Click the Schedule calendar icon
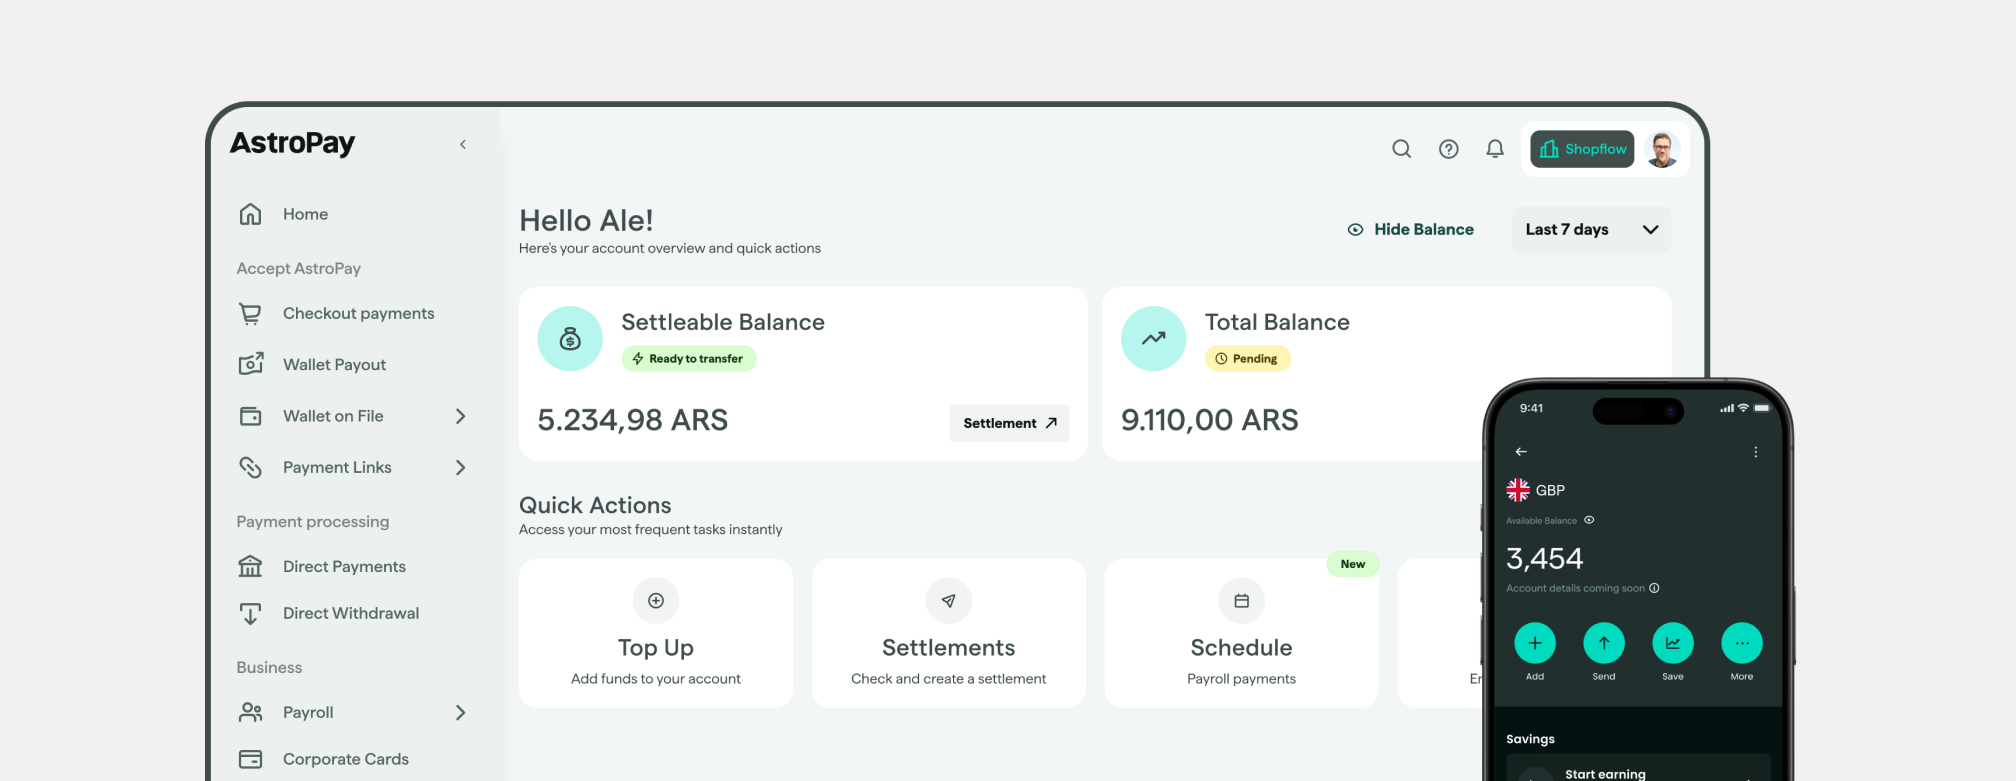Image resolution: width=2016 pixels, height=781 pixels. click(x=1242, y=601)
